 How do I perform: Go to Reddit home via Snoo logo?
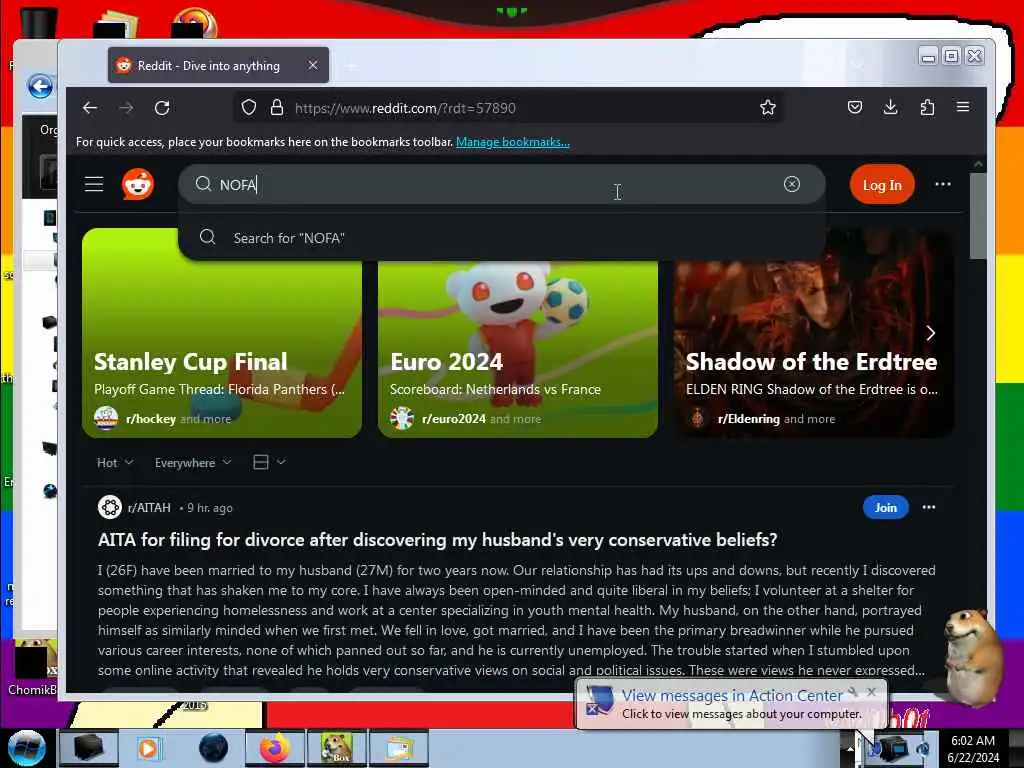[x=138, y=184]
